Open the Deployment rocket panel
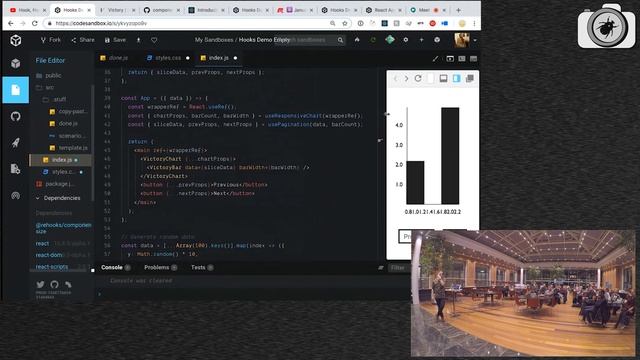The height and width of the screenshot is (360, 640). point(16,143)
